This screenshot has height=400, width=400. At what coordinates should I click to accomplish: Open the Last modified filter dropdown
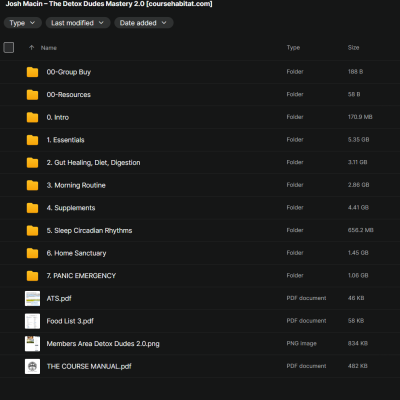point(78,23)
